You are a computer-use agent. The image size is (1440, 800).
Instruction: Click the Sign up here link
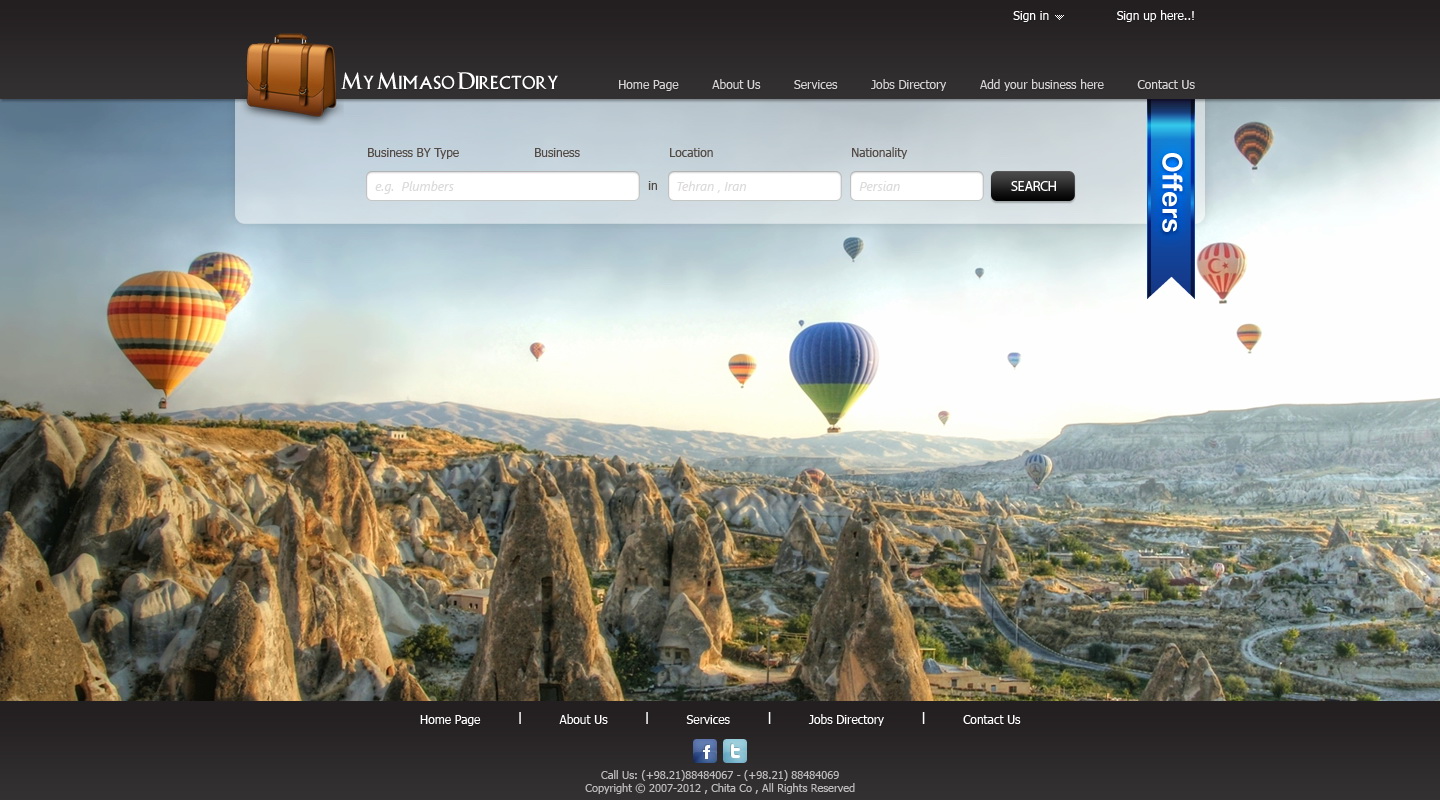click(x=1155, y=16)
